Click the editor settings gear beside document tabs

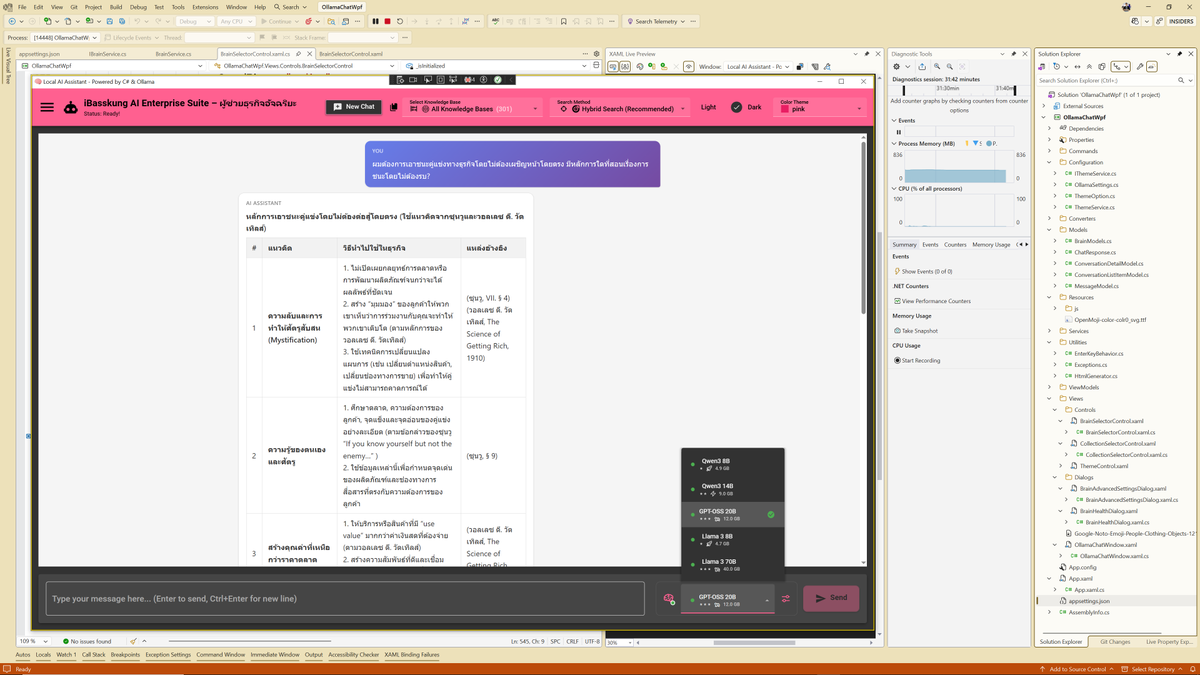click(x=597, y=54)
